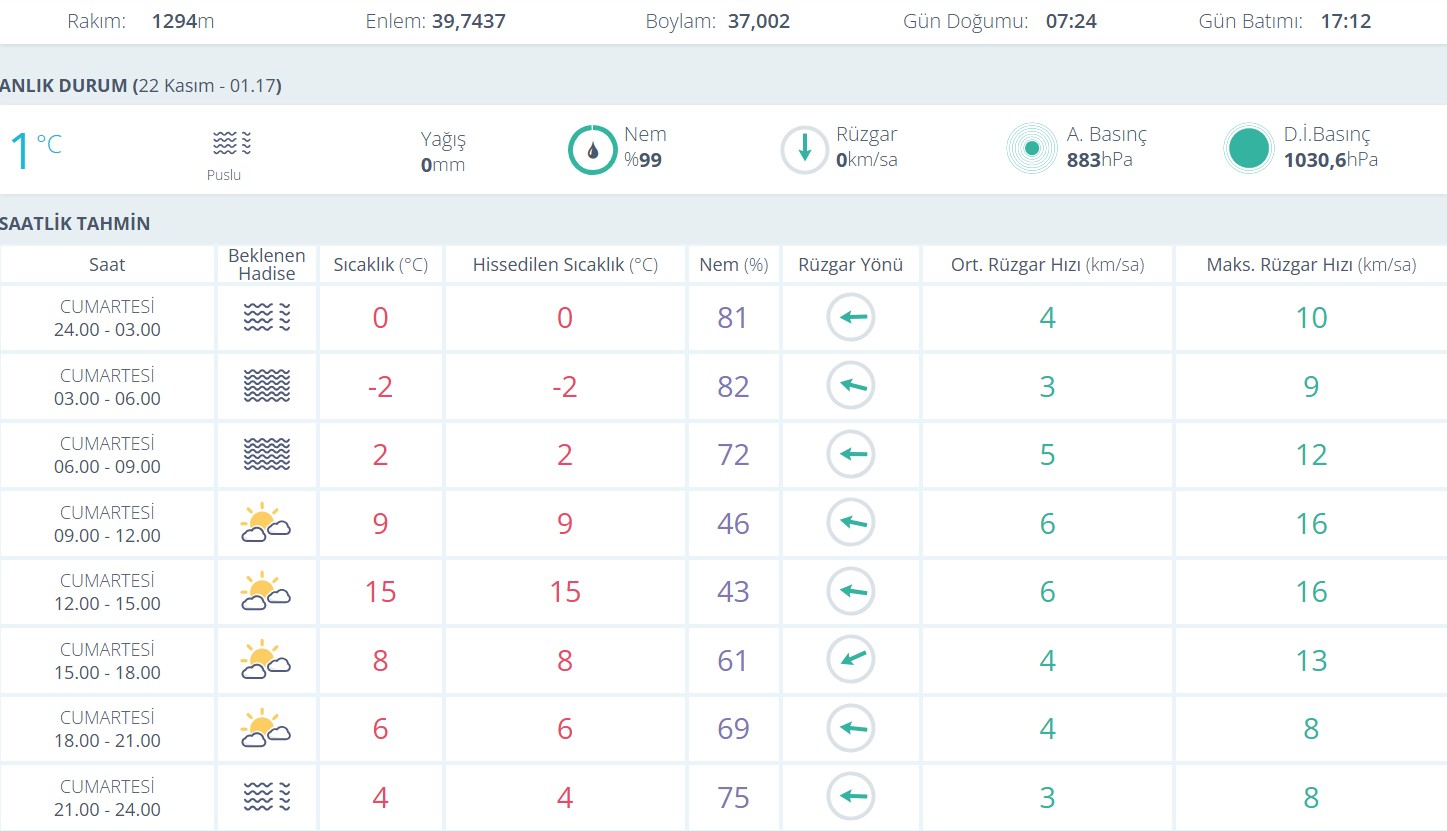1447x831 pixels.
Task: Click the partly sunny icon for 12.00 - 15.00
Action: [266, 592]
